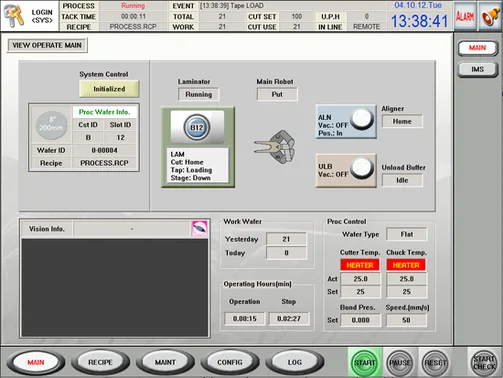Click the unload buffer ULB wafer circle
Viewport: 503px width, 378px height.
(x=362, y=168)
